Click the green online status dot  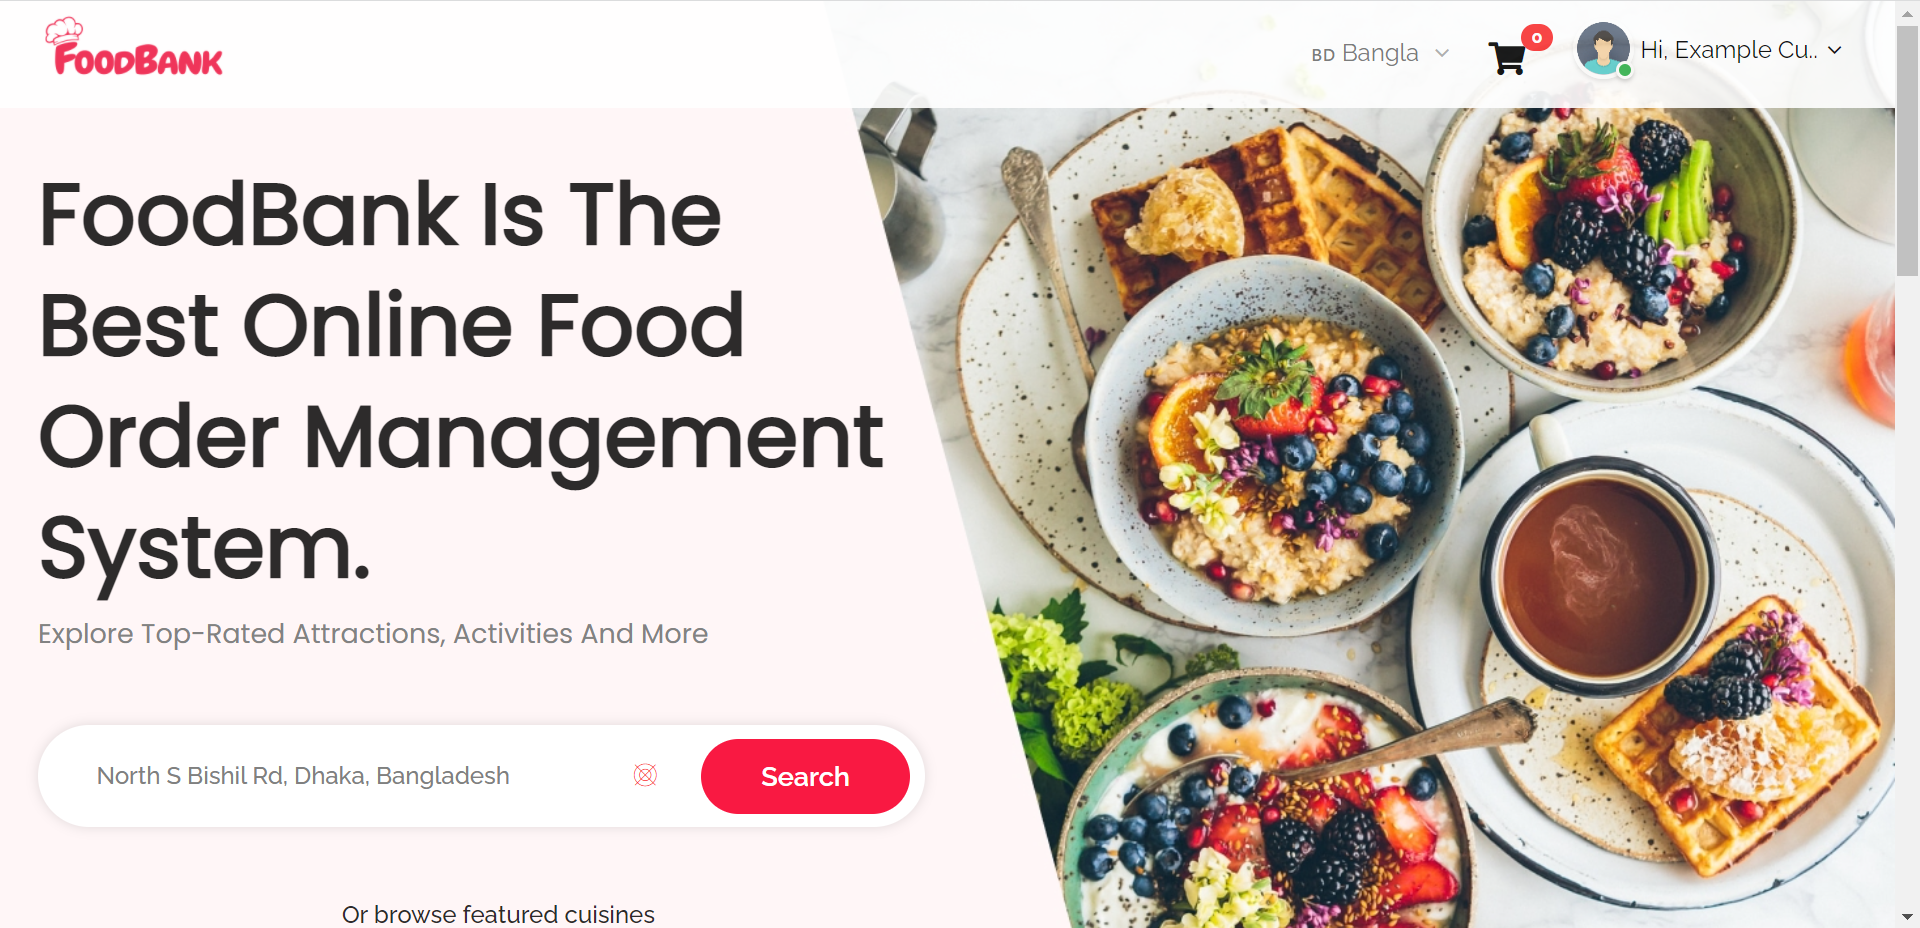tap(1625, 70)
